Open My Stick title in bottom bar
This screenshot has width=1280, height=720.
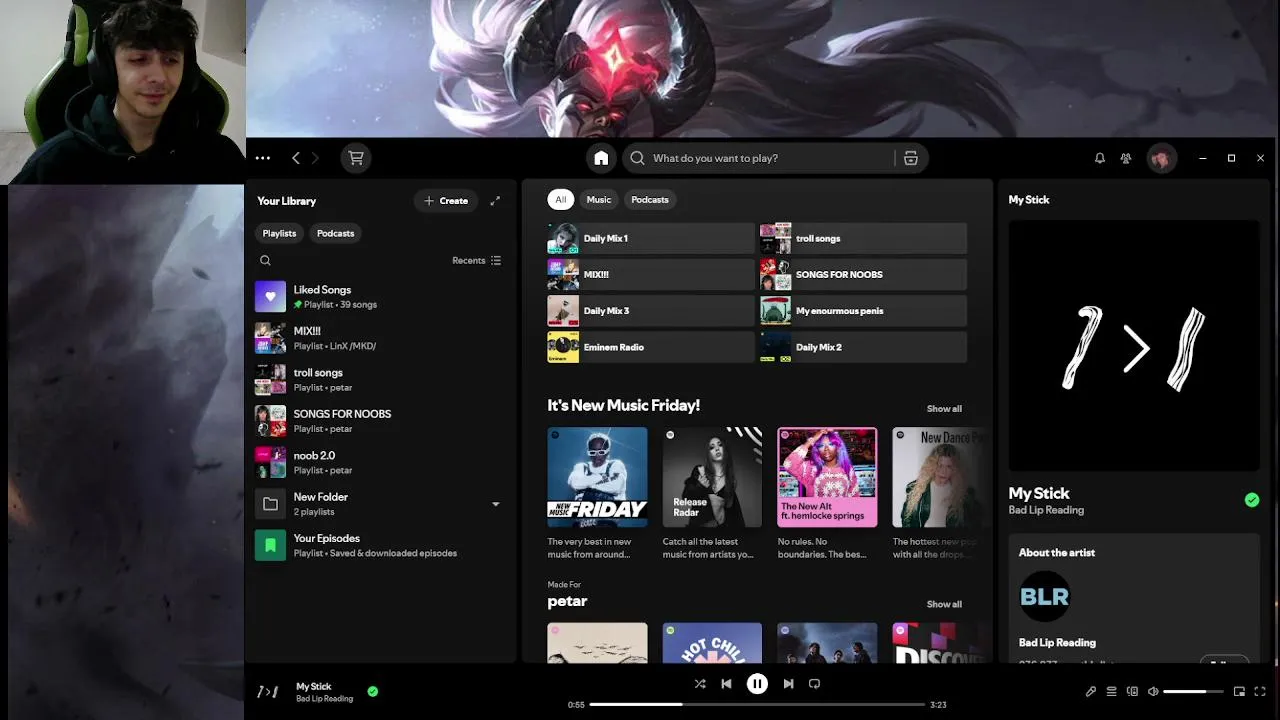pos(313,686)
